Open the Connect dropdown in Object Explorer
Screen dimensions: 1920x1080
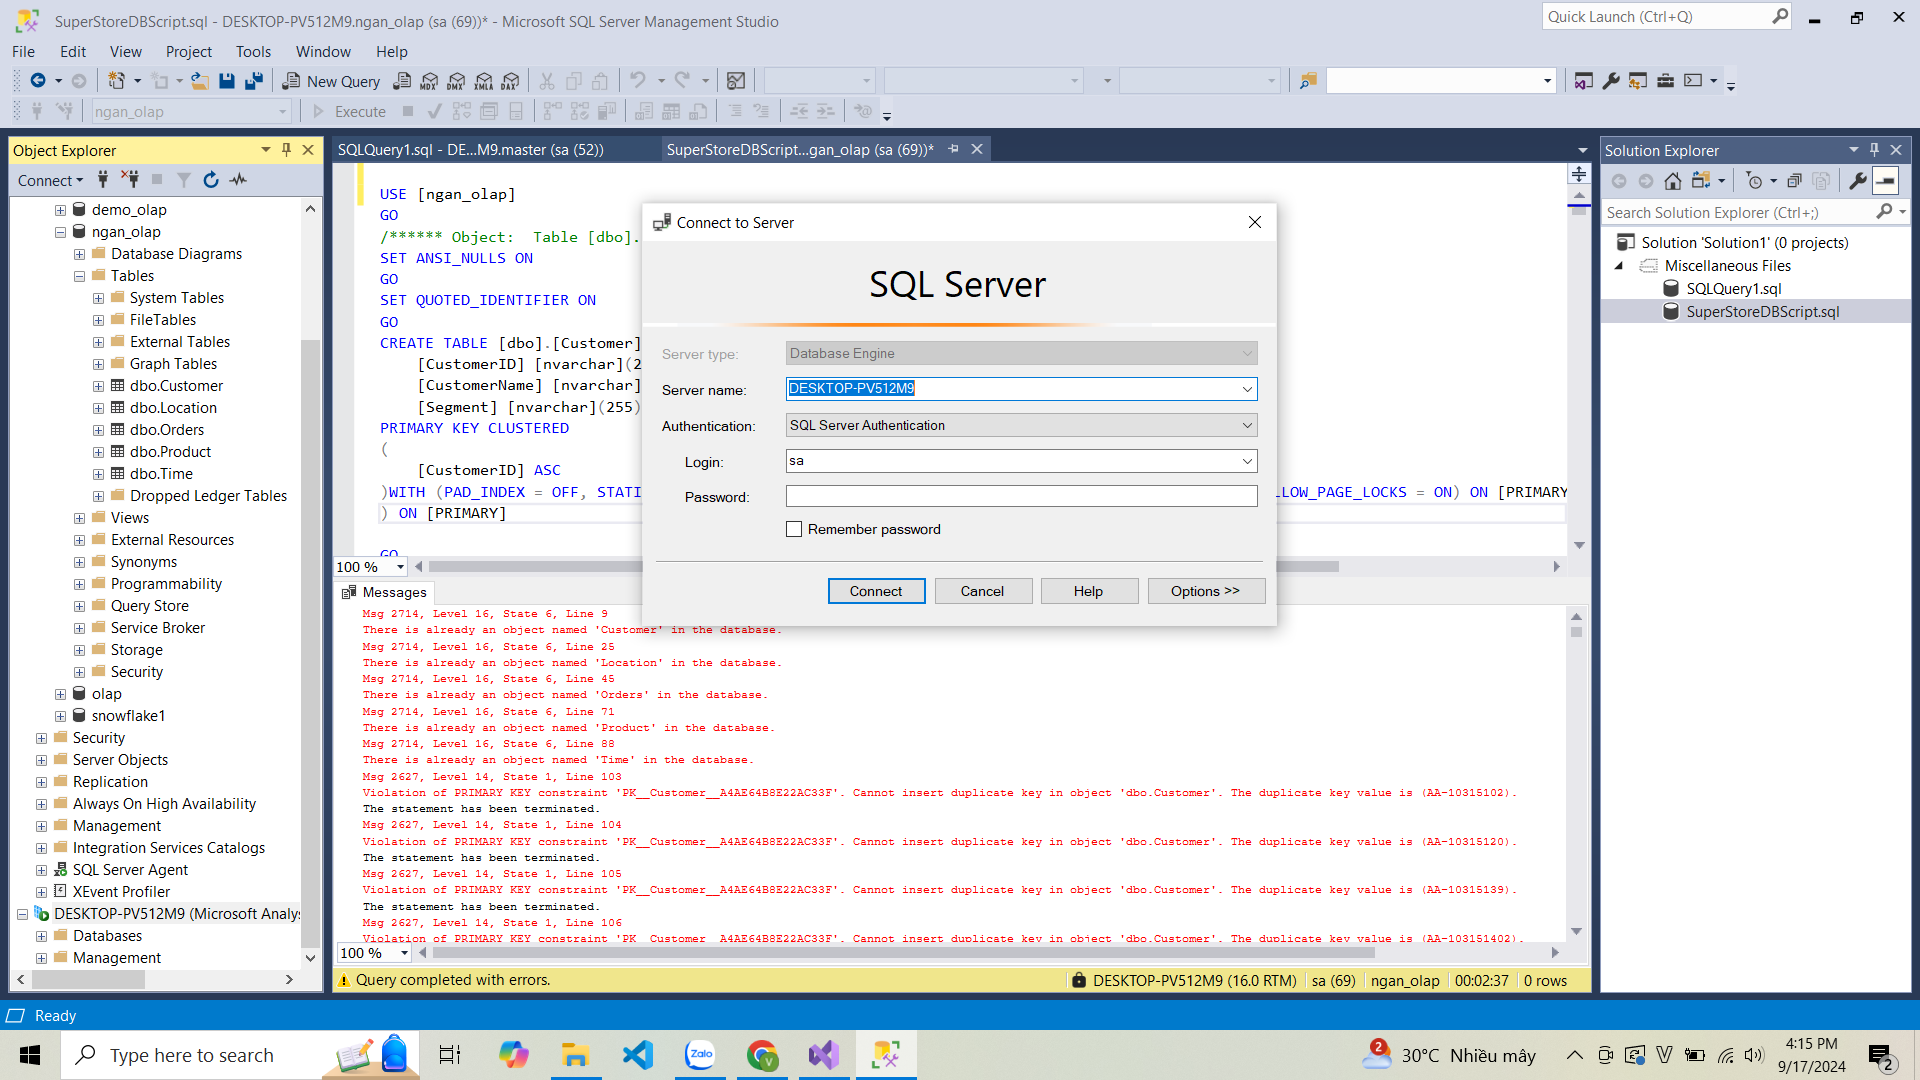[x=50, y=180]
